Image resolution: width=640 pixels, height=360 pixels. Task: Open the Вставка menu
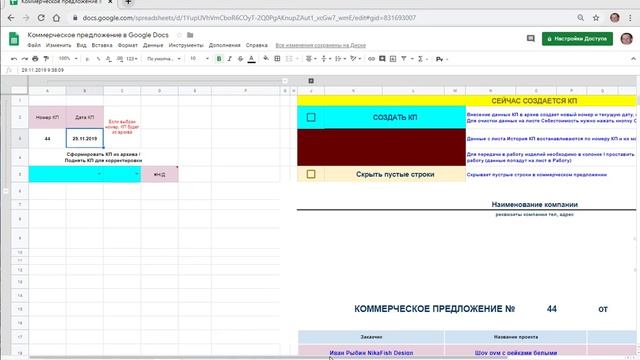click(102, 45)
